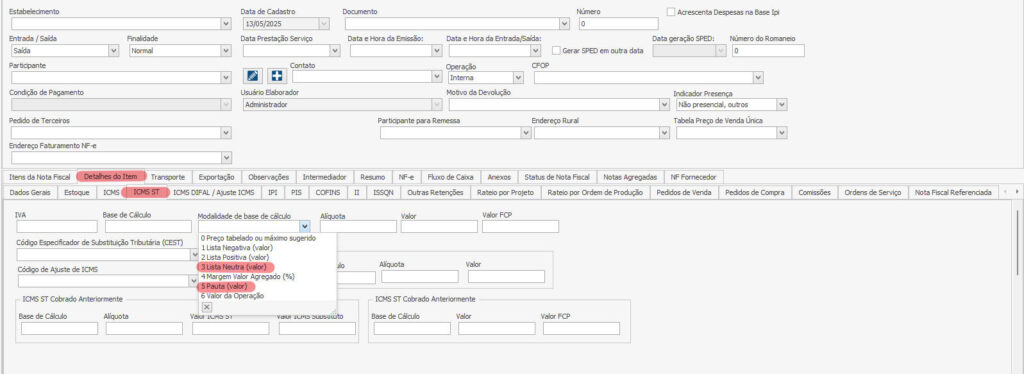The height and width of the screenshot is (374, 1024).
Task: Toggle Gerar SPED em outra data checkbox
Action: point(556,50)
